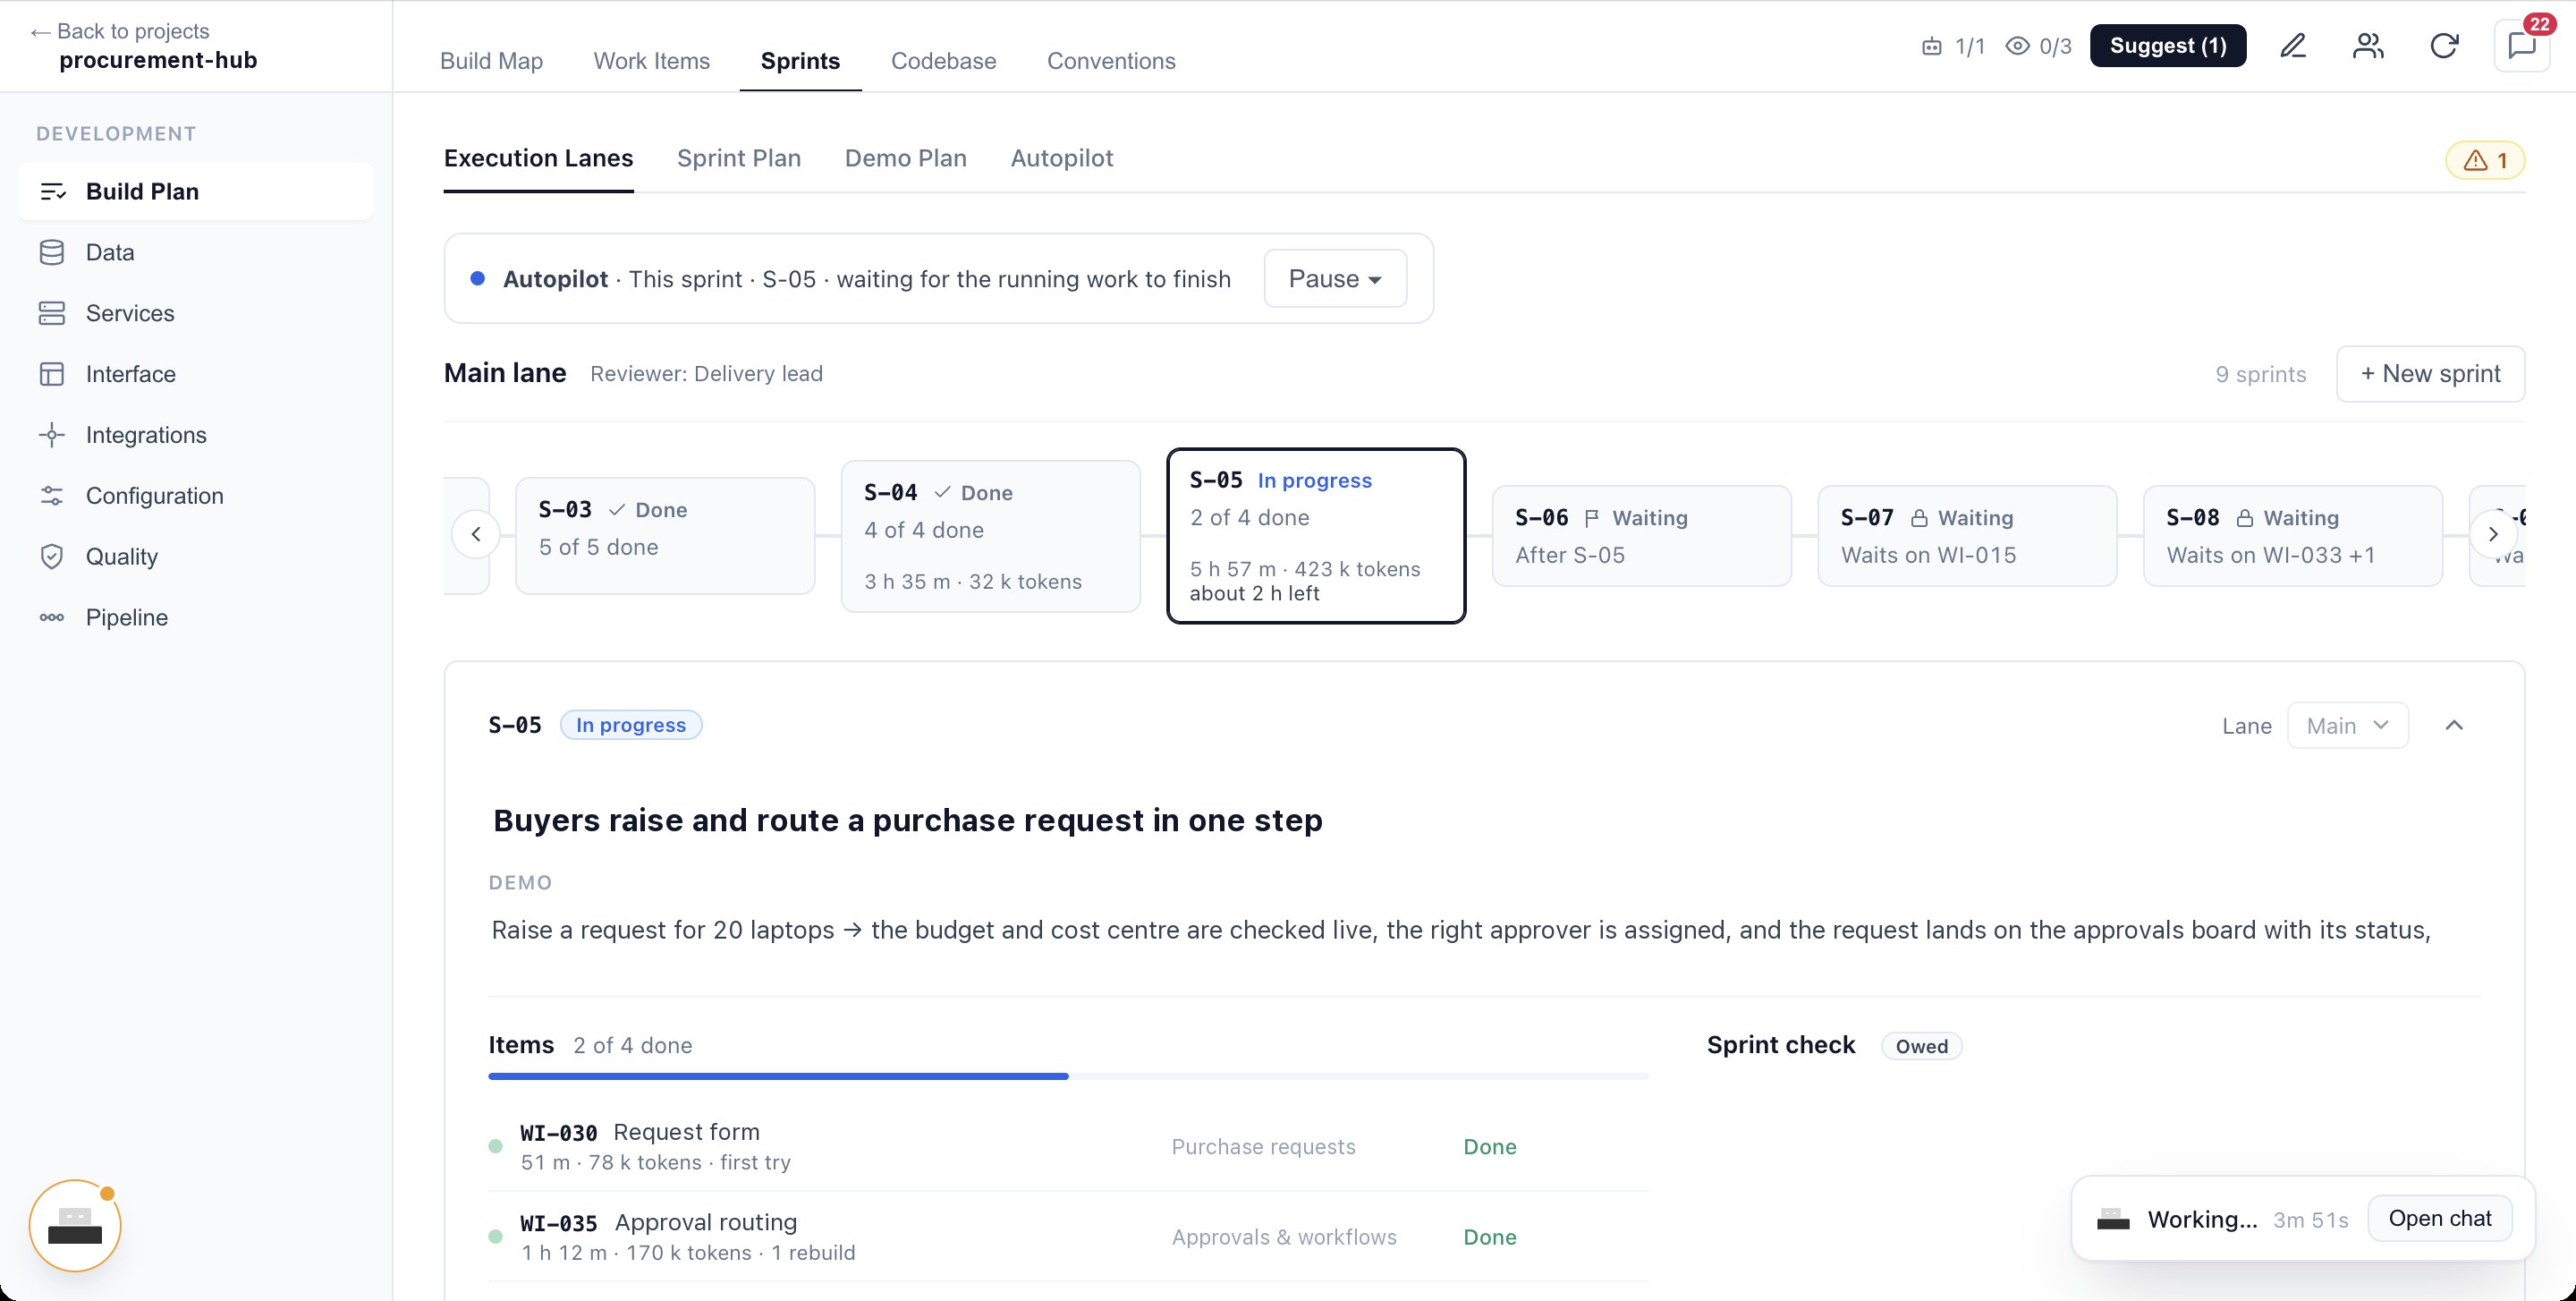Click the Suggest (1) button
This screenshot has width=2576, height=1301.
pyautogui.click(x=2168, y=46)
